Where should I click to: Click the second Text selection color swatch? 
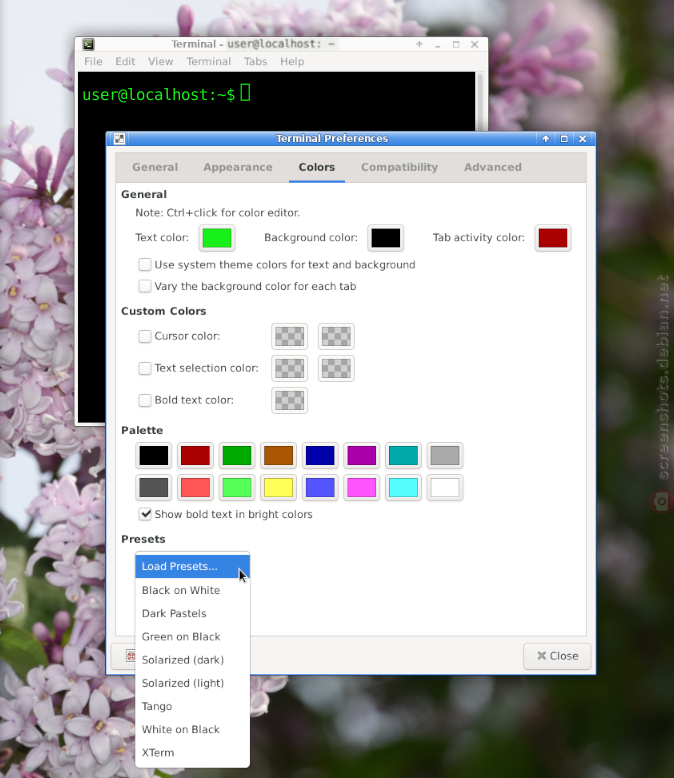(x=336, y=368)
